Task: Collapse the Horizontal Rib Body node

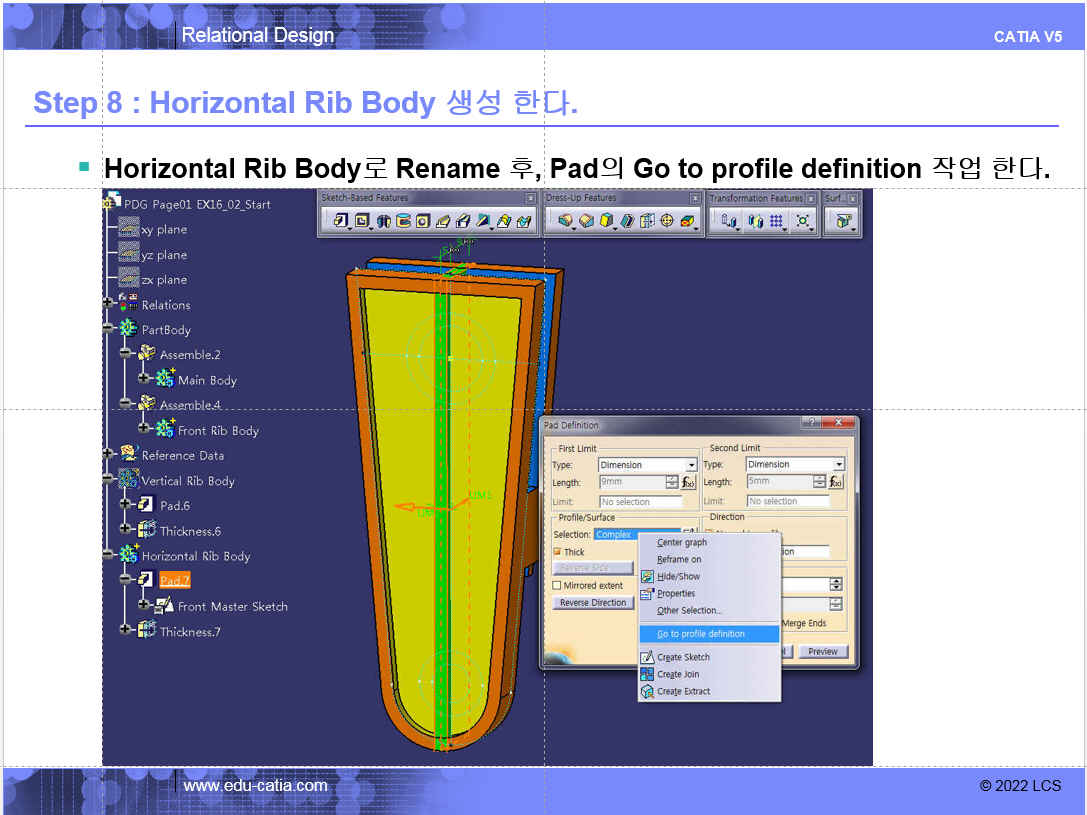Action: [x=108, y=555]
